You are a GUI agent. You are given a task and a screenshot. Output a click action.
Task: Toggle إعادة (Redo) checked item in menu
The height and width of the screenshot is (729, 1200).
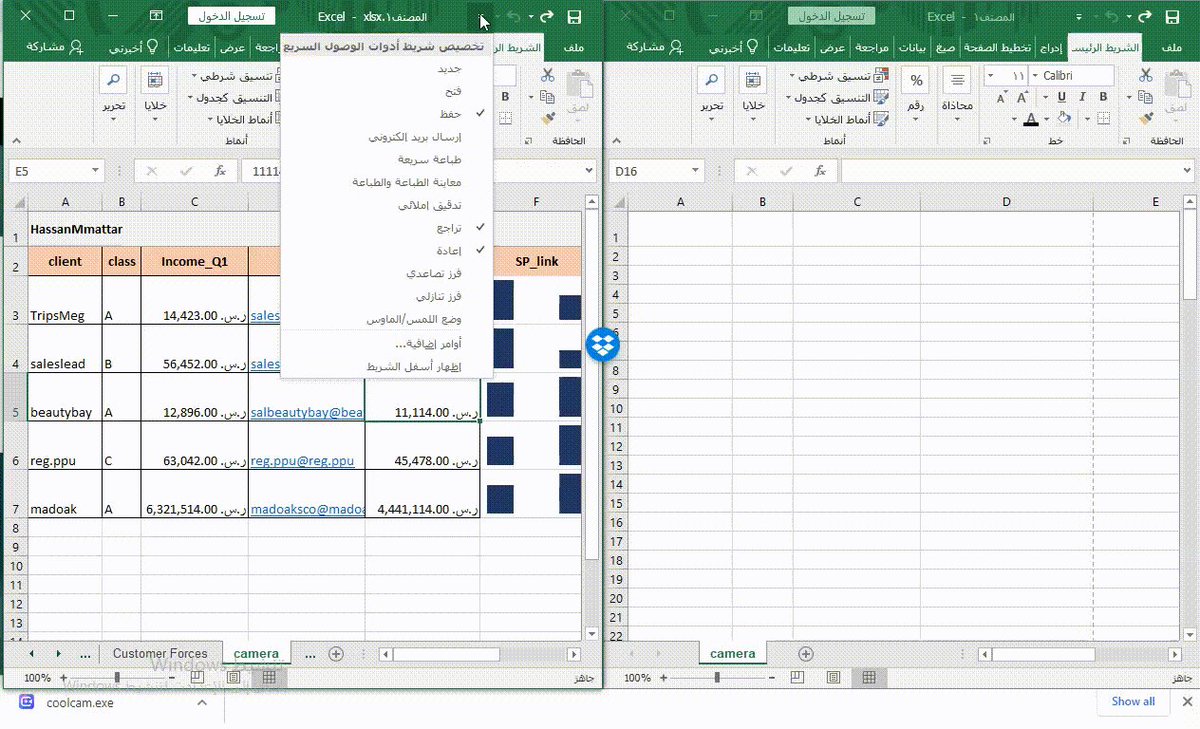(386, 250)
